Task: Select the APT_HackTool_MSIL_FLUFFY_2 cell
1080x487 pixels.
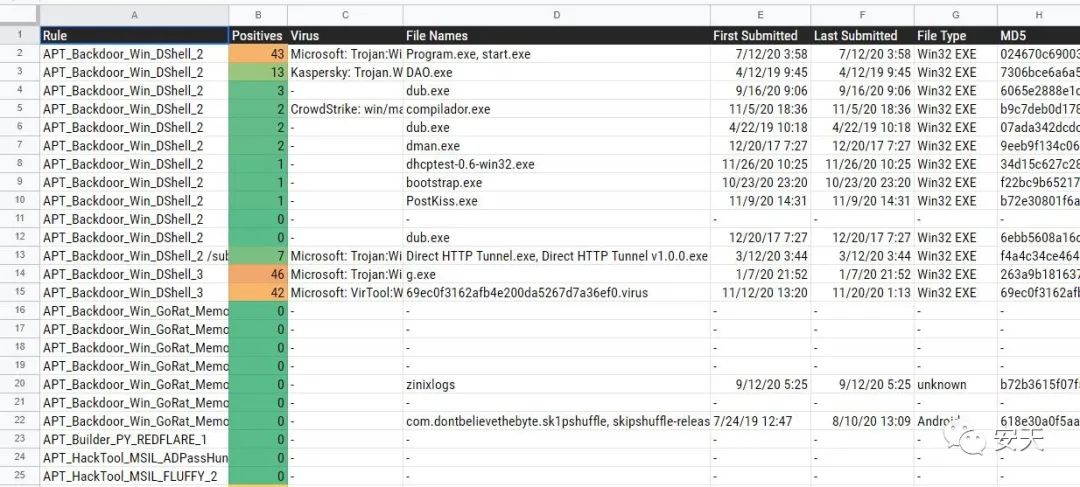Action: (x=134, y=476)
